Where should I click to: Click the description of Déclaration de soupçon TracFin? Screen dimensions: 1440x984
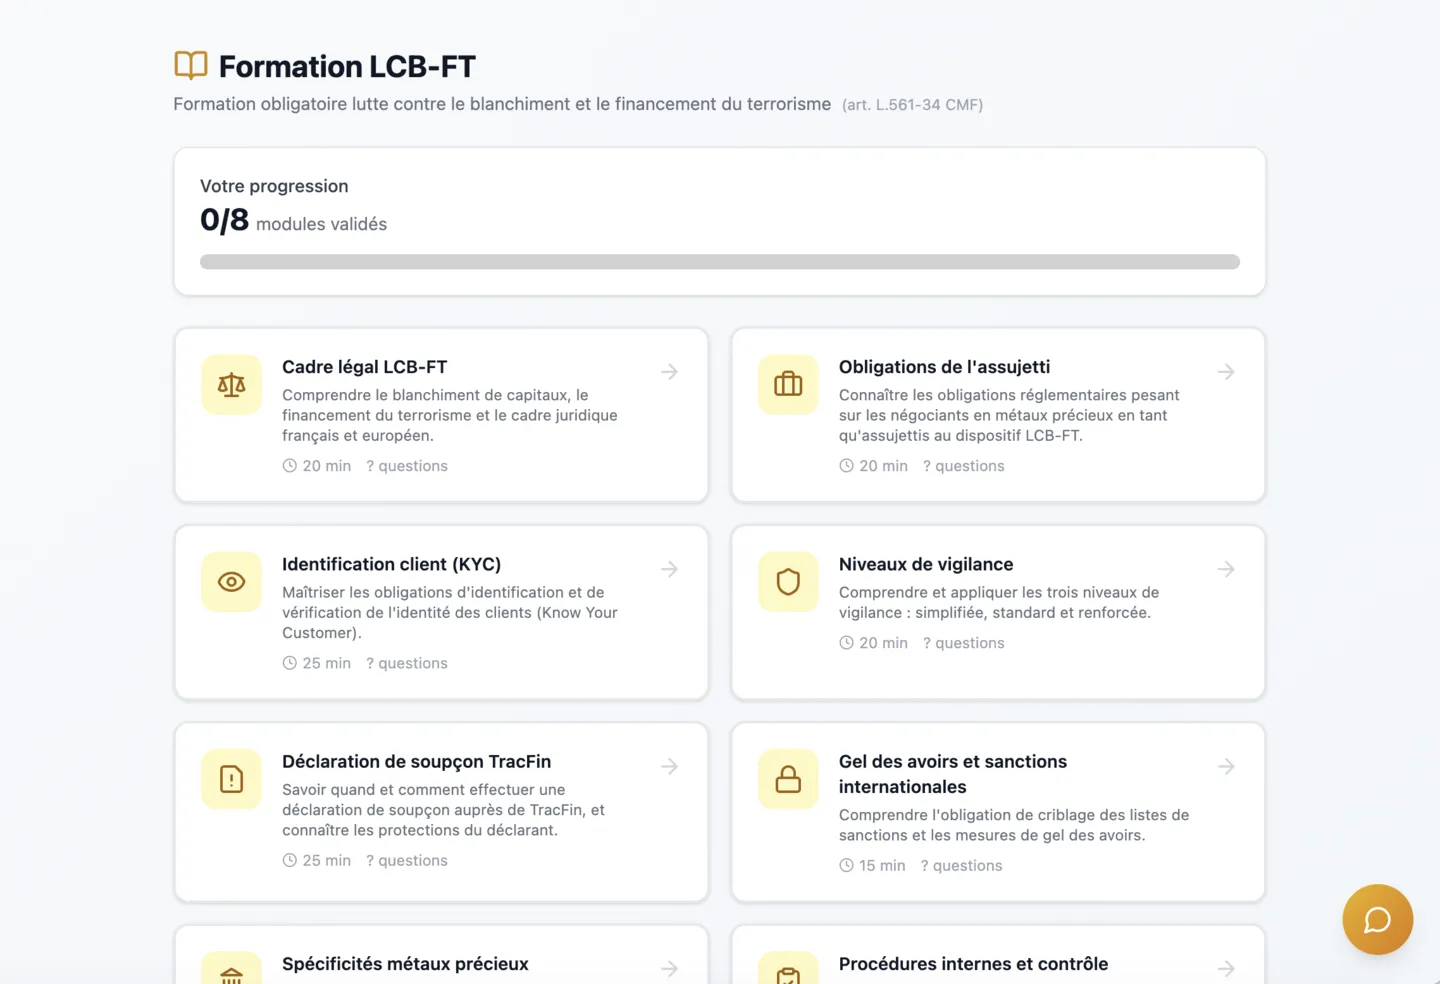443,810
